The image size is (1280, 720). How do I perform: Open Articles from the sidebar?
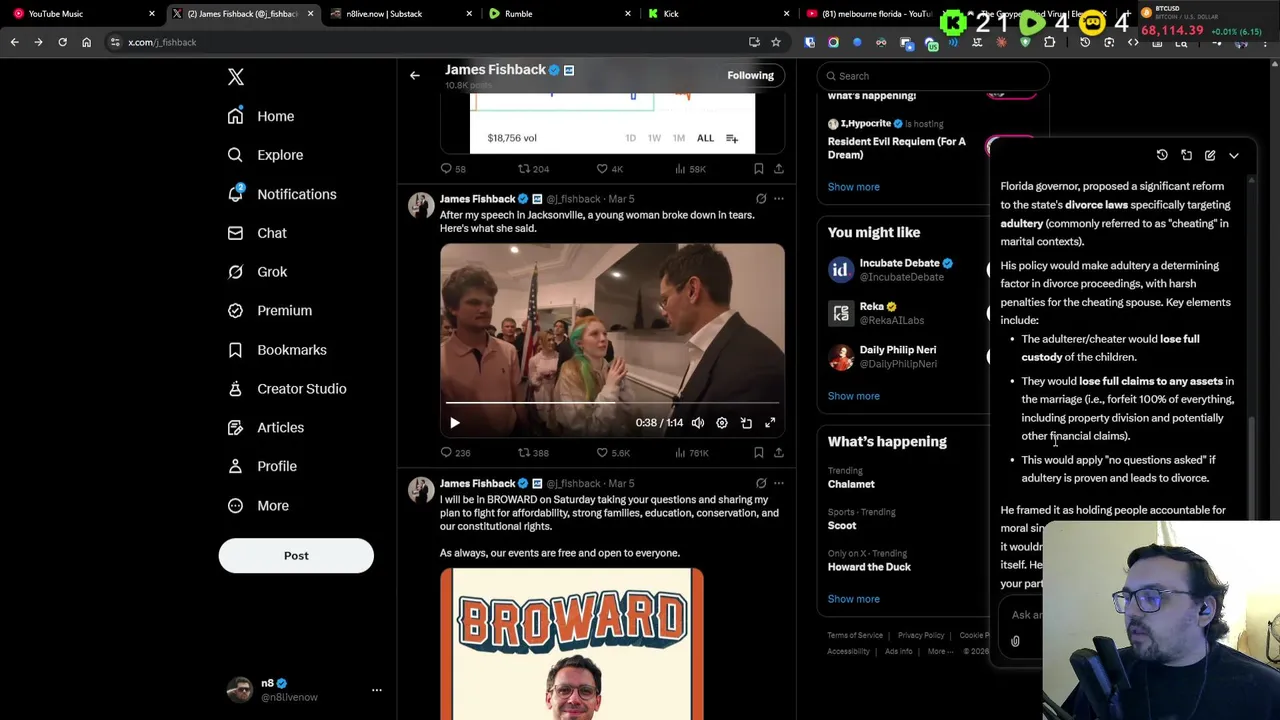(265, 428)
